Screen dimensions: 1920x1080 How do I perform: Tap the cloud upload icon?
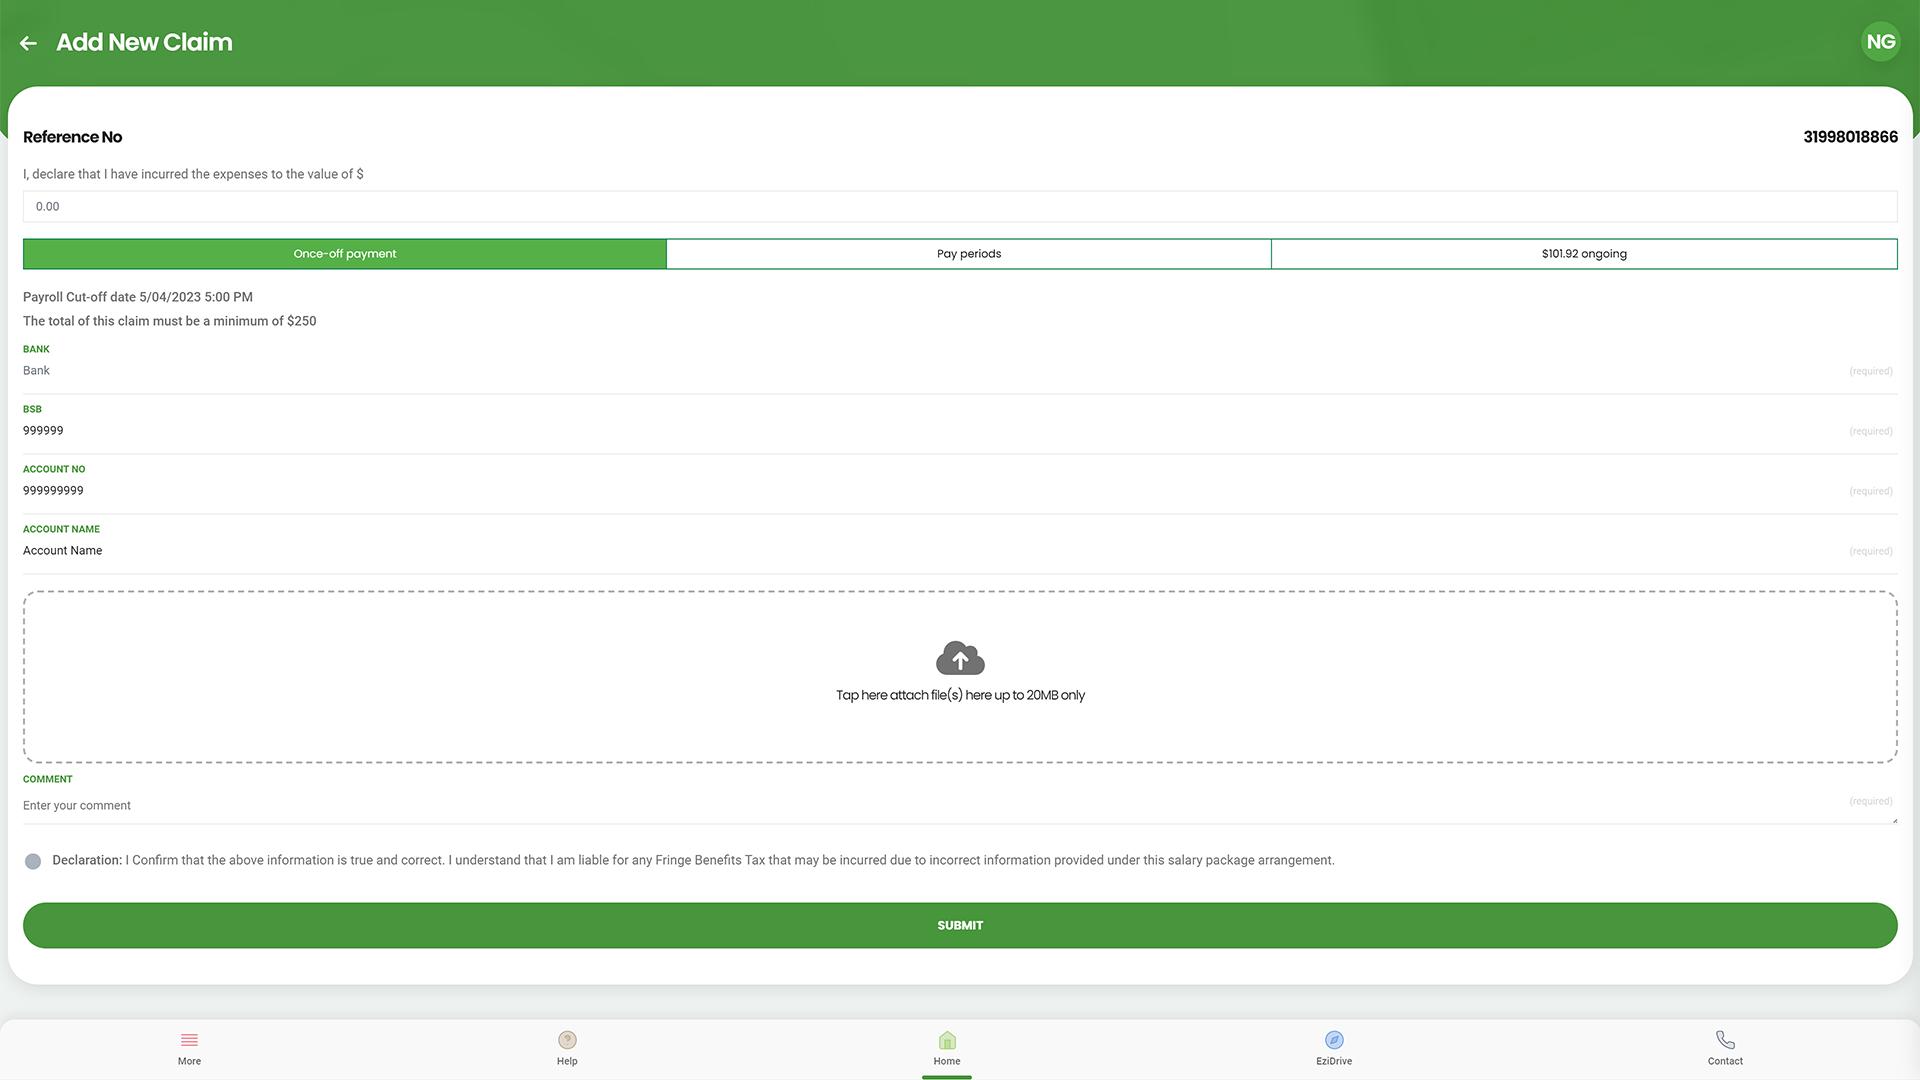[x=960, y=658]
